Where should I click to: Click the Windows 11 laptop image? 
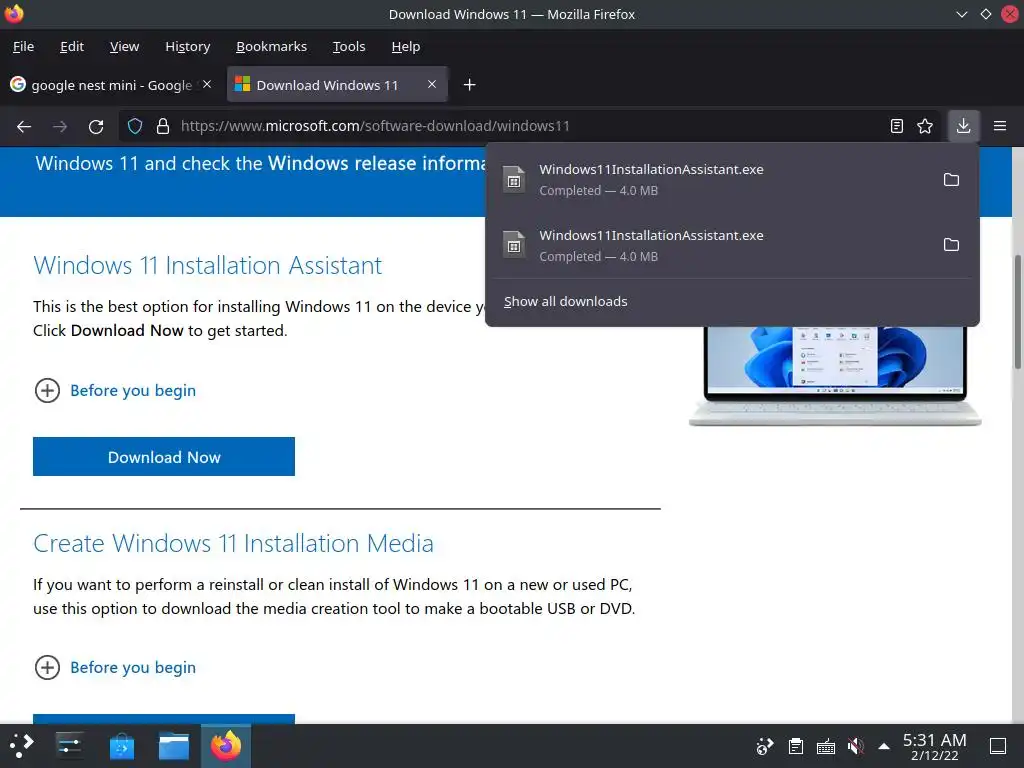(835, 376)
